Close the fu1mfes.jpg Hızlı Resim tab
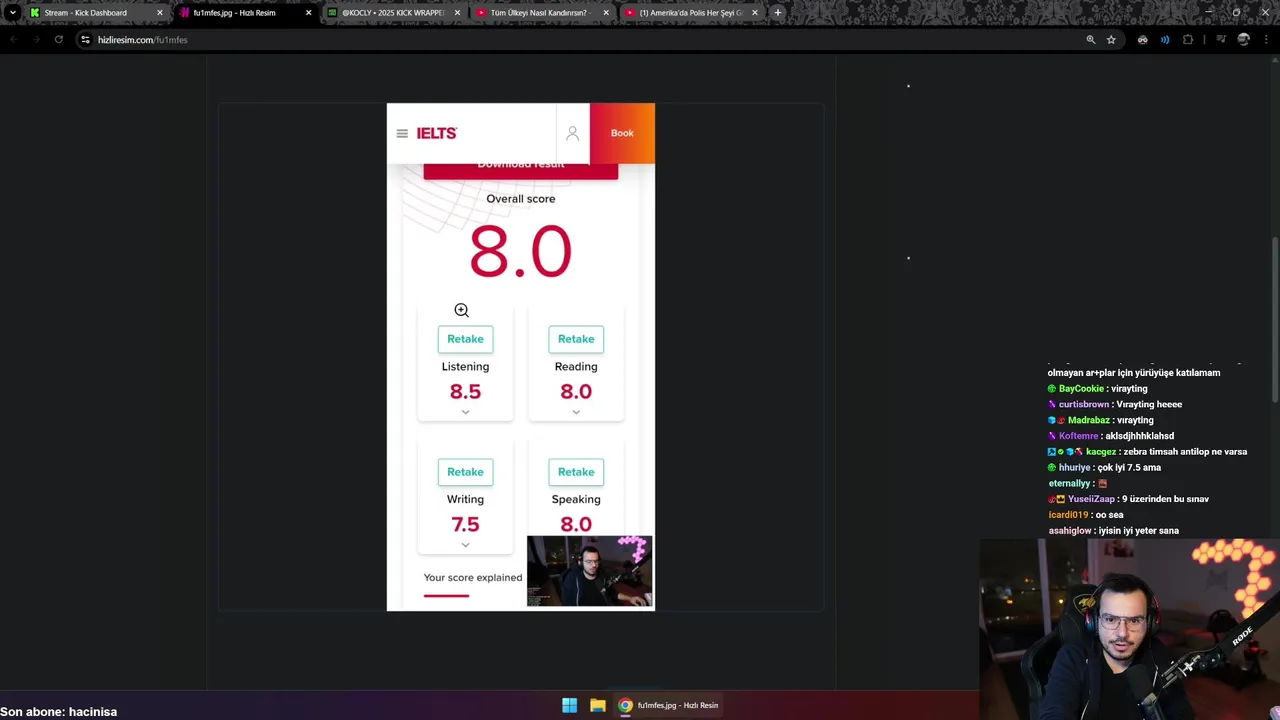This screenshot has height=720, width=1280. (308, 13)
